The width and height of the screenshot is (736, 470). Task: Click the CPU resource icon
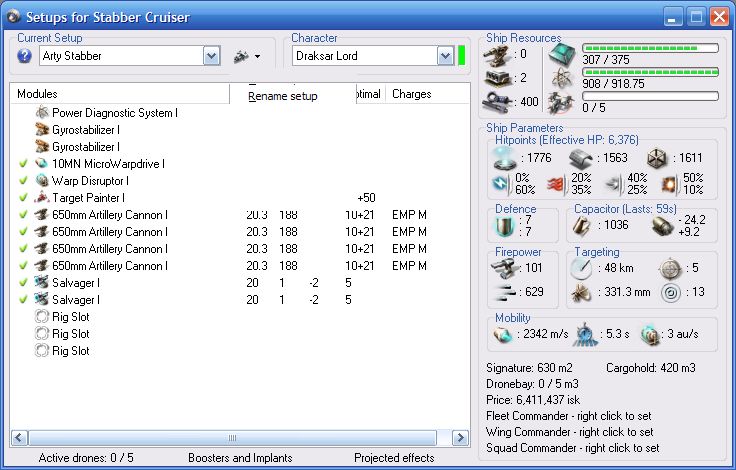(x=562, y=55)
